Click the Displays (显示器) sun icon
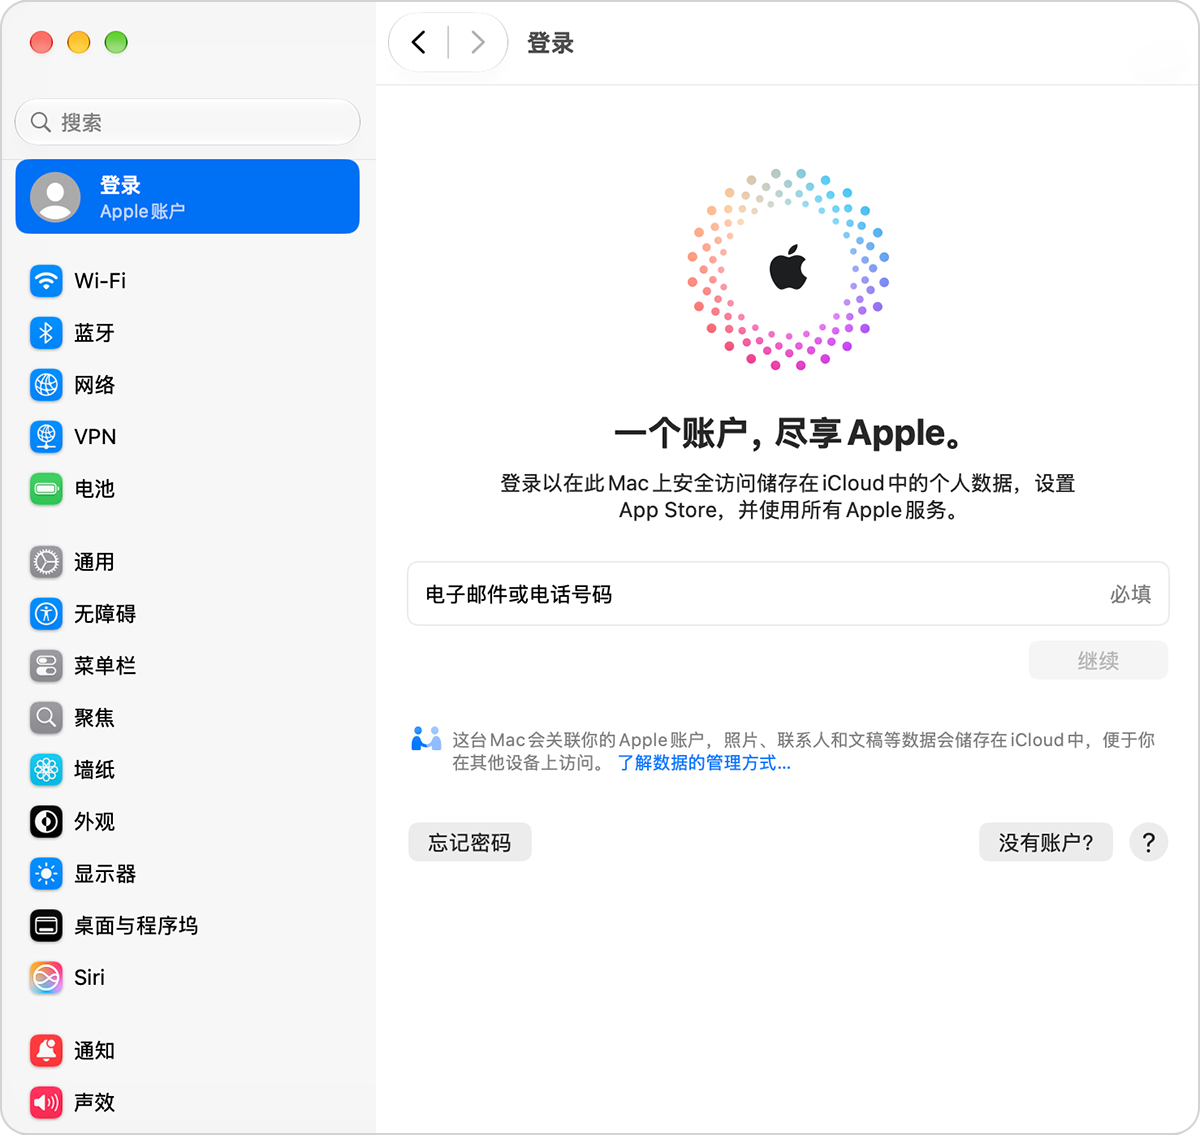The height and width of the screenshot is (1136, 1200). (x=46, y=874)
